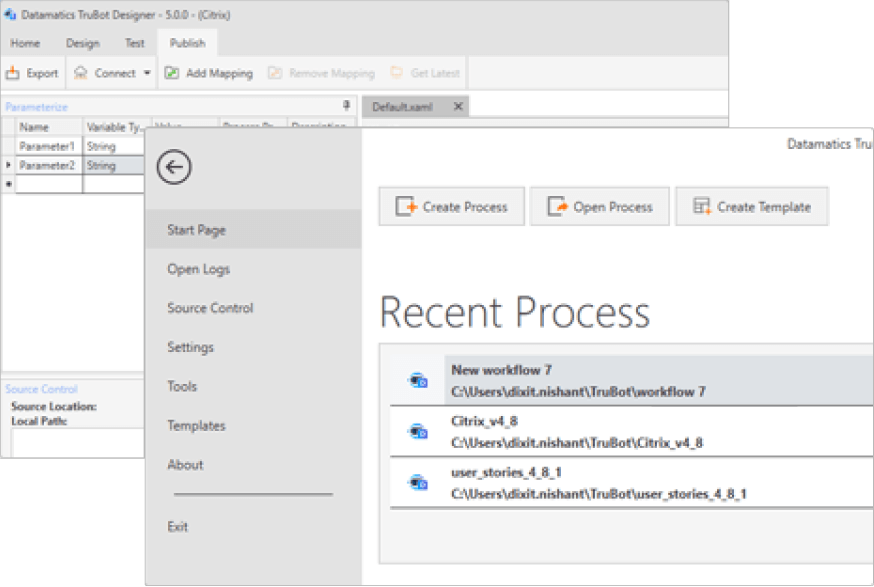Switch to the Design ribbon tab
This screenshot has height=587, width=874.
[82, 43]
